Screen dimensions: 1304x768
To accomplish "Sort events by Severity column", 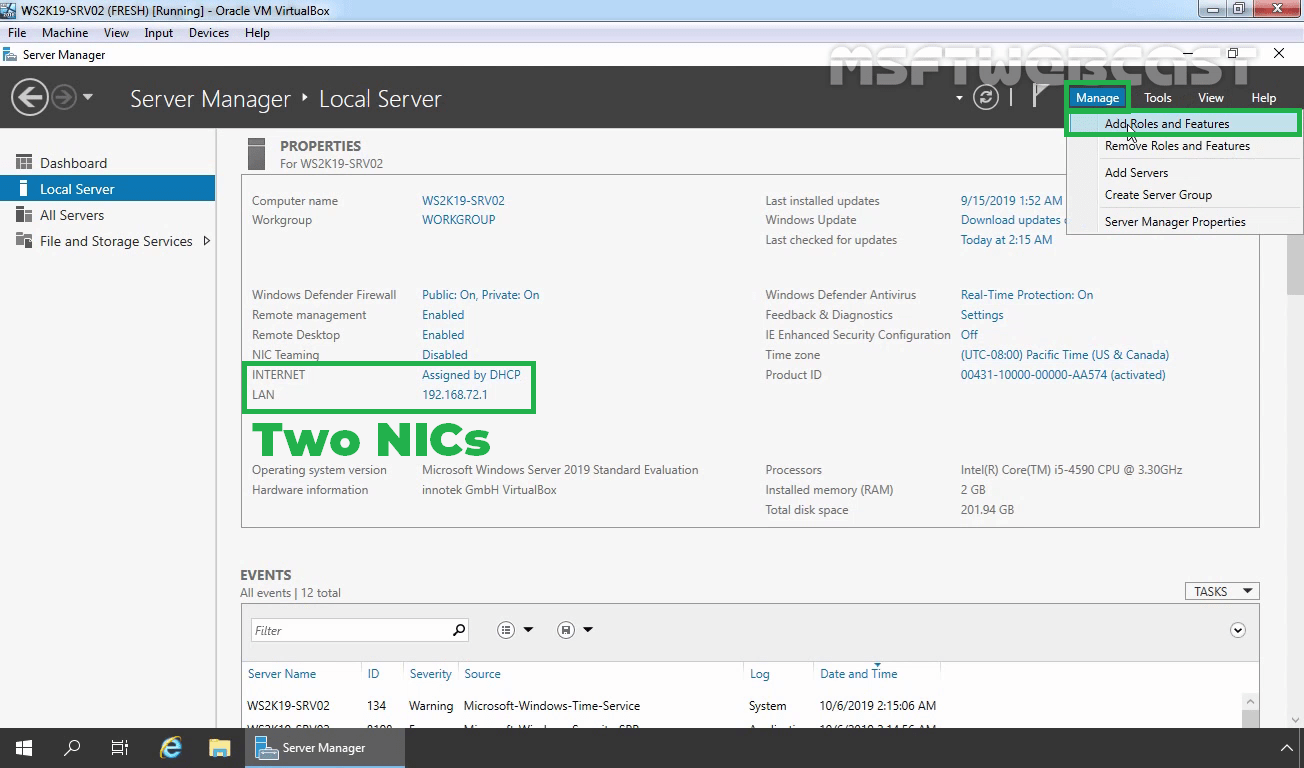I will coord(431,674).
